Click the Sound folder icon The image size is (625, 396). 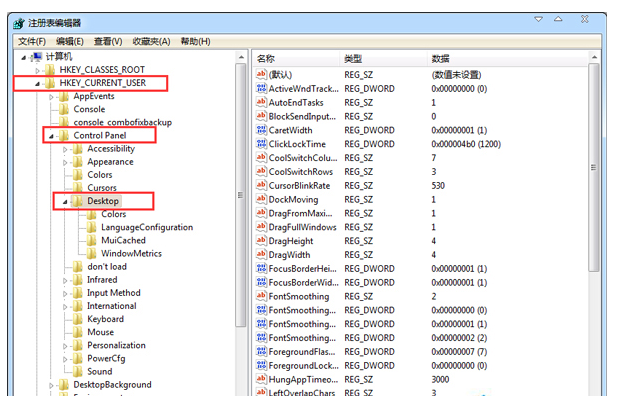[78, 371]
